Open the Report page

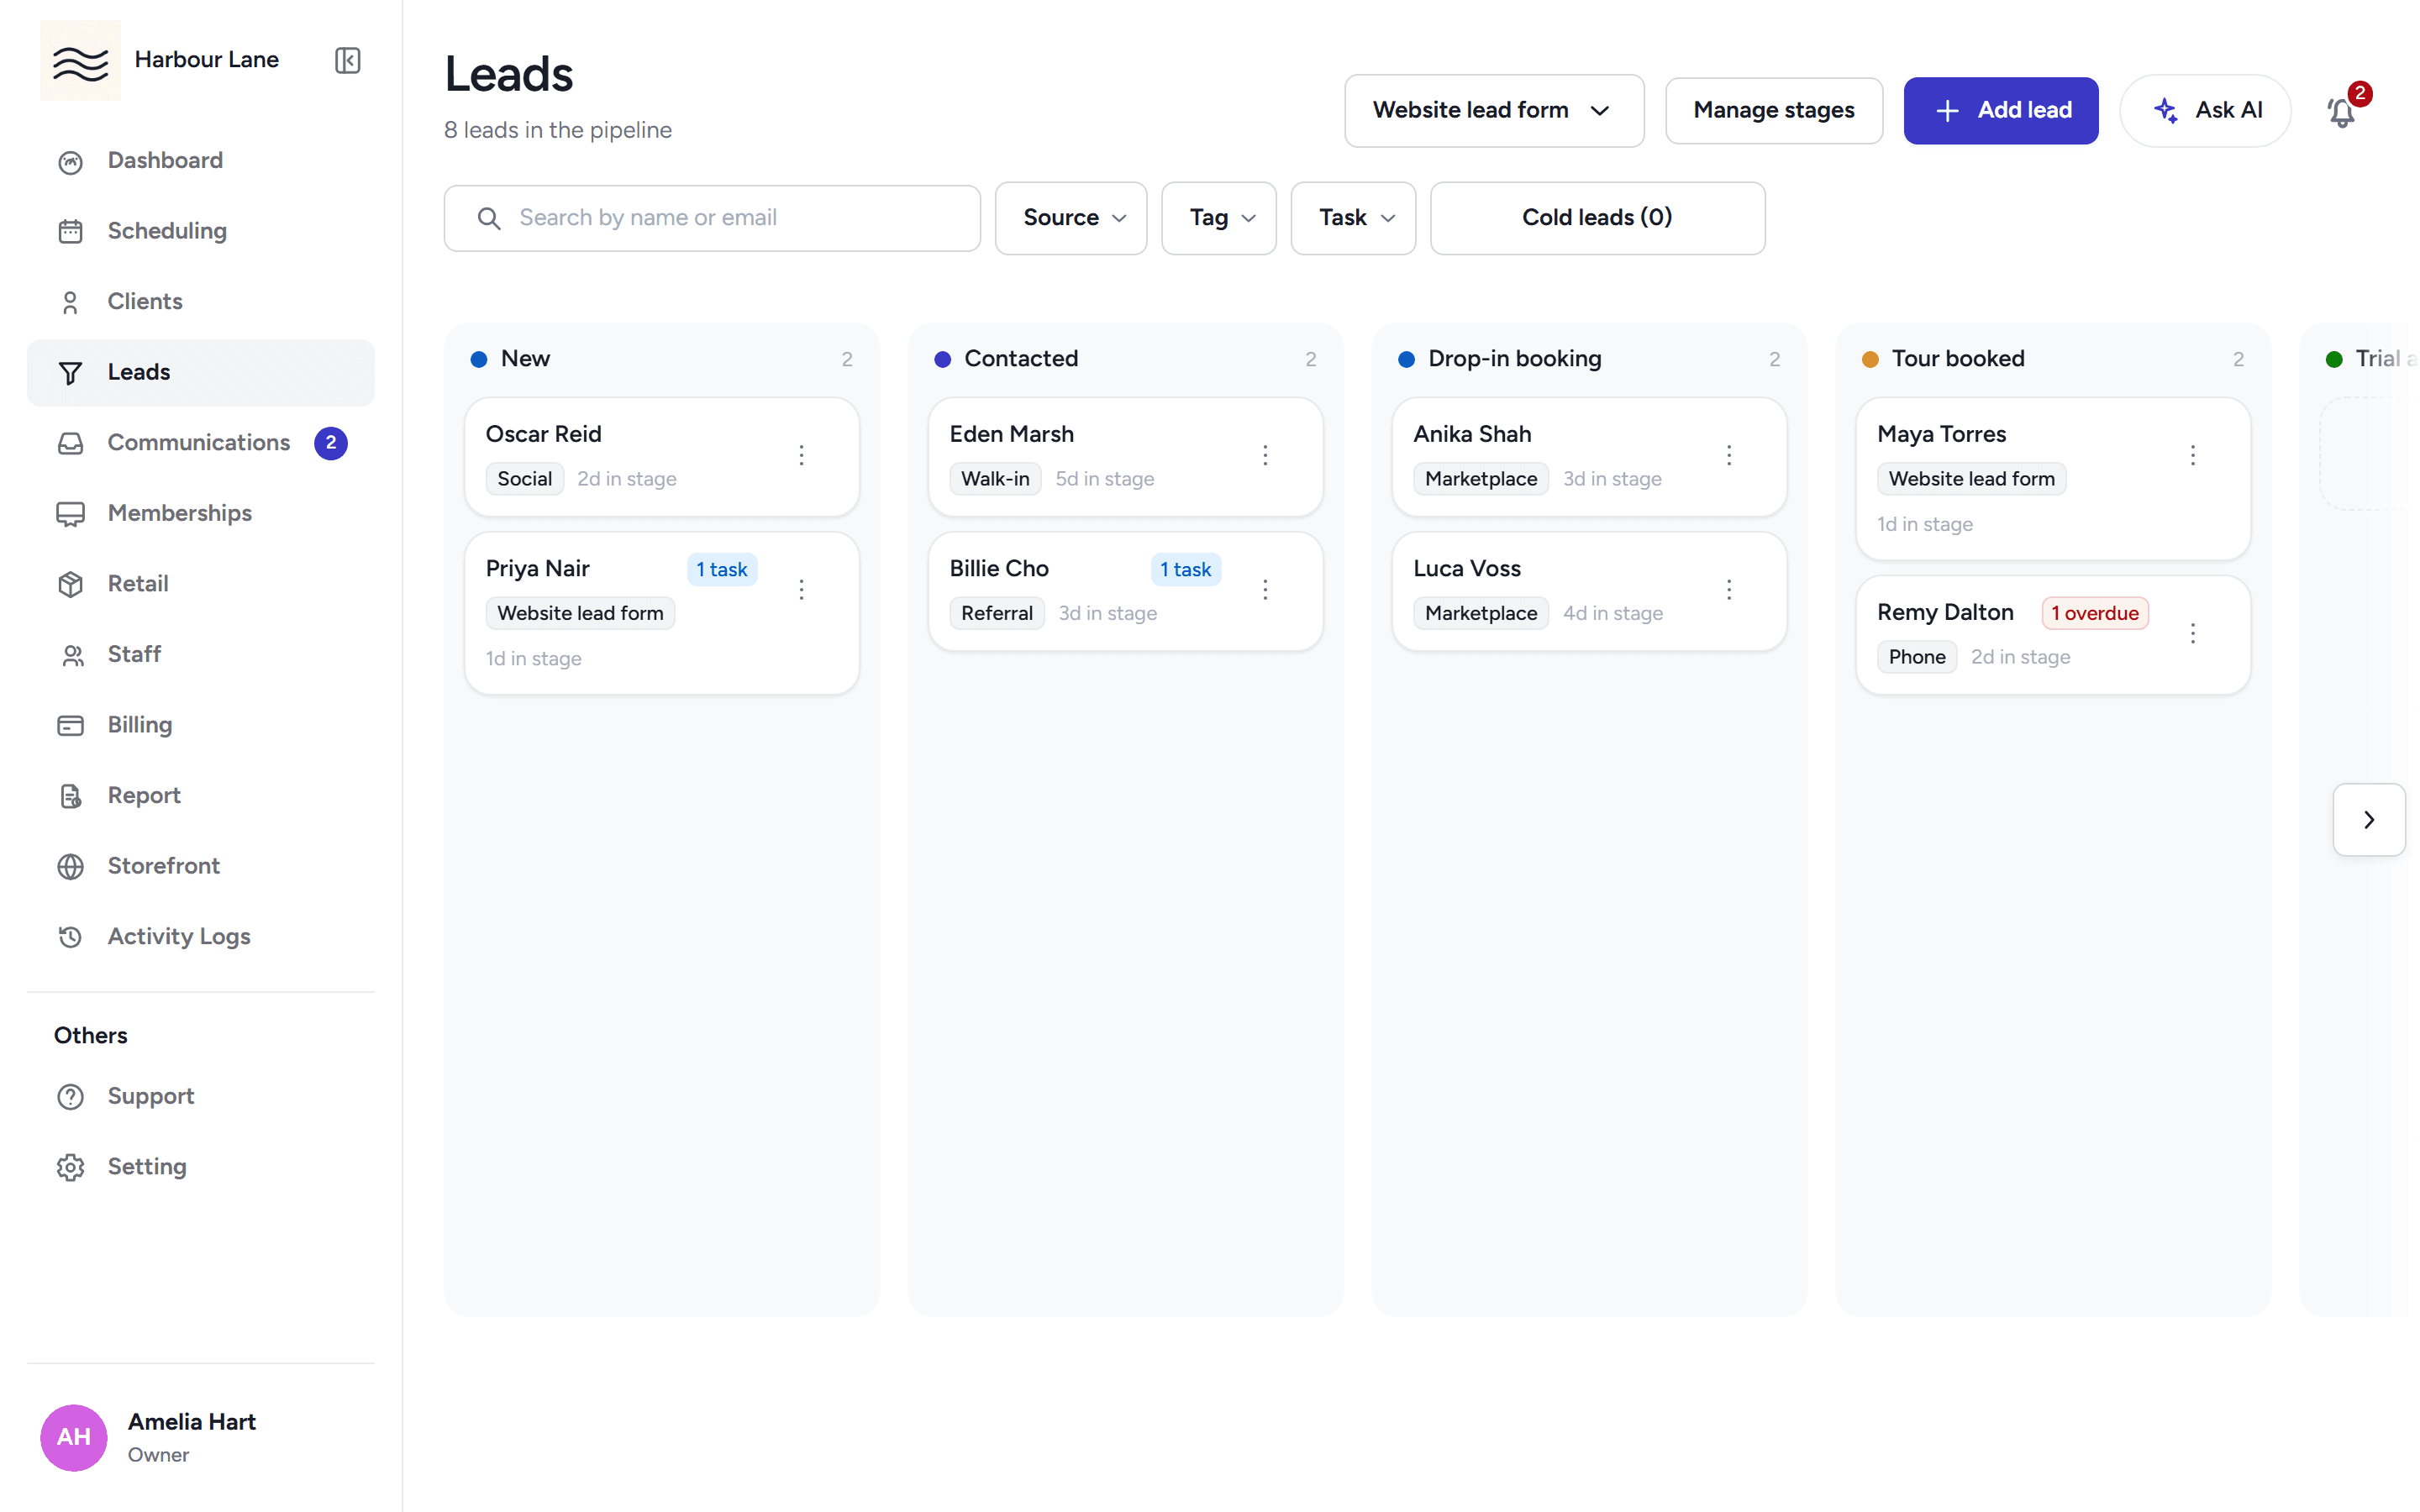200,796
